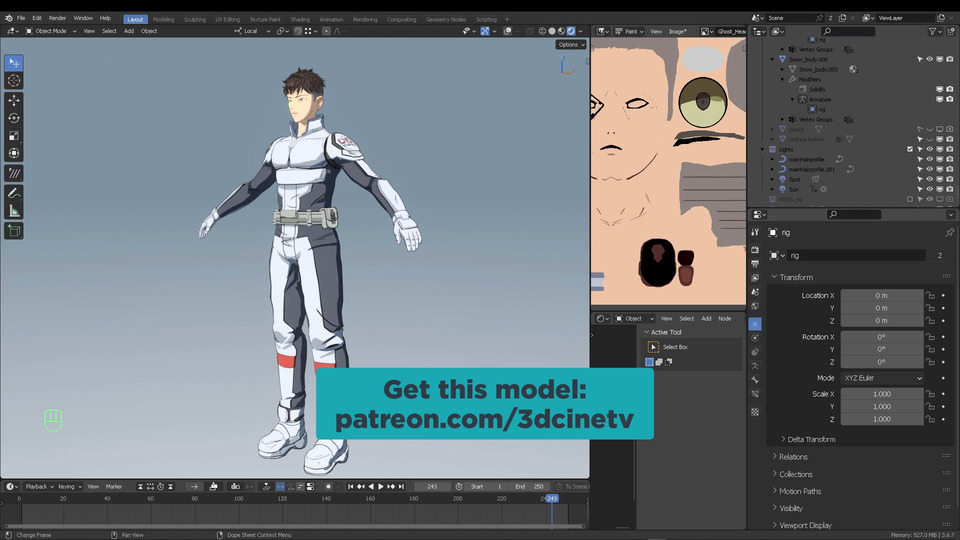Screen dimensions: 960x540
Task: Switch viewport to material preview shading
Action: click(561, 31)
